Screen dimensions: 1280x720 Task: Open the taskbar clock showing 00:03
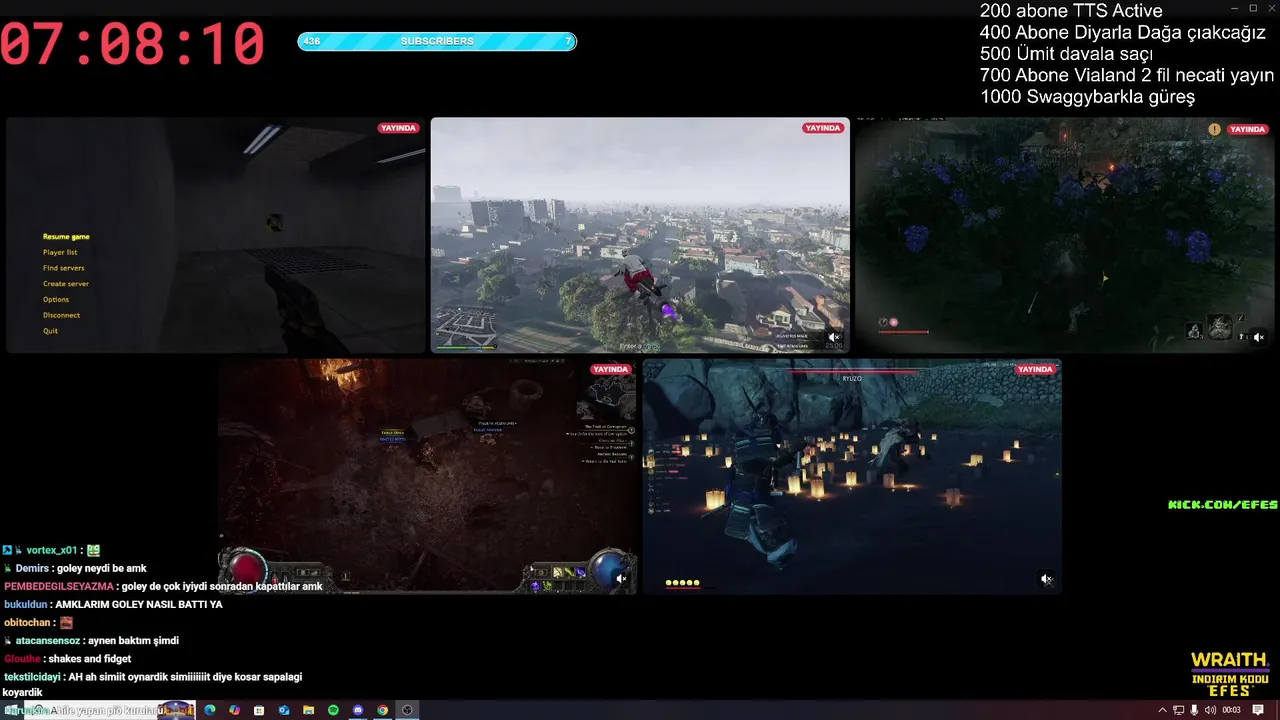(x=1231, y=710)
